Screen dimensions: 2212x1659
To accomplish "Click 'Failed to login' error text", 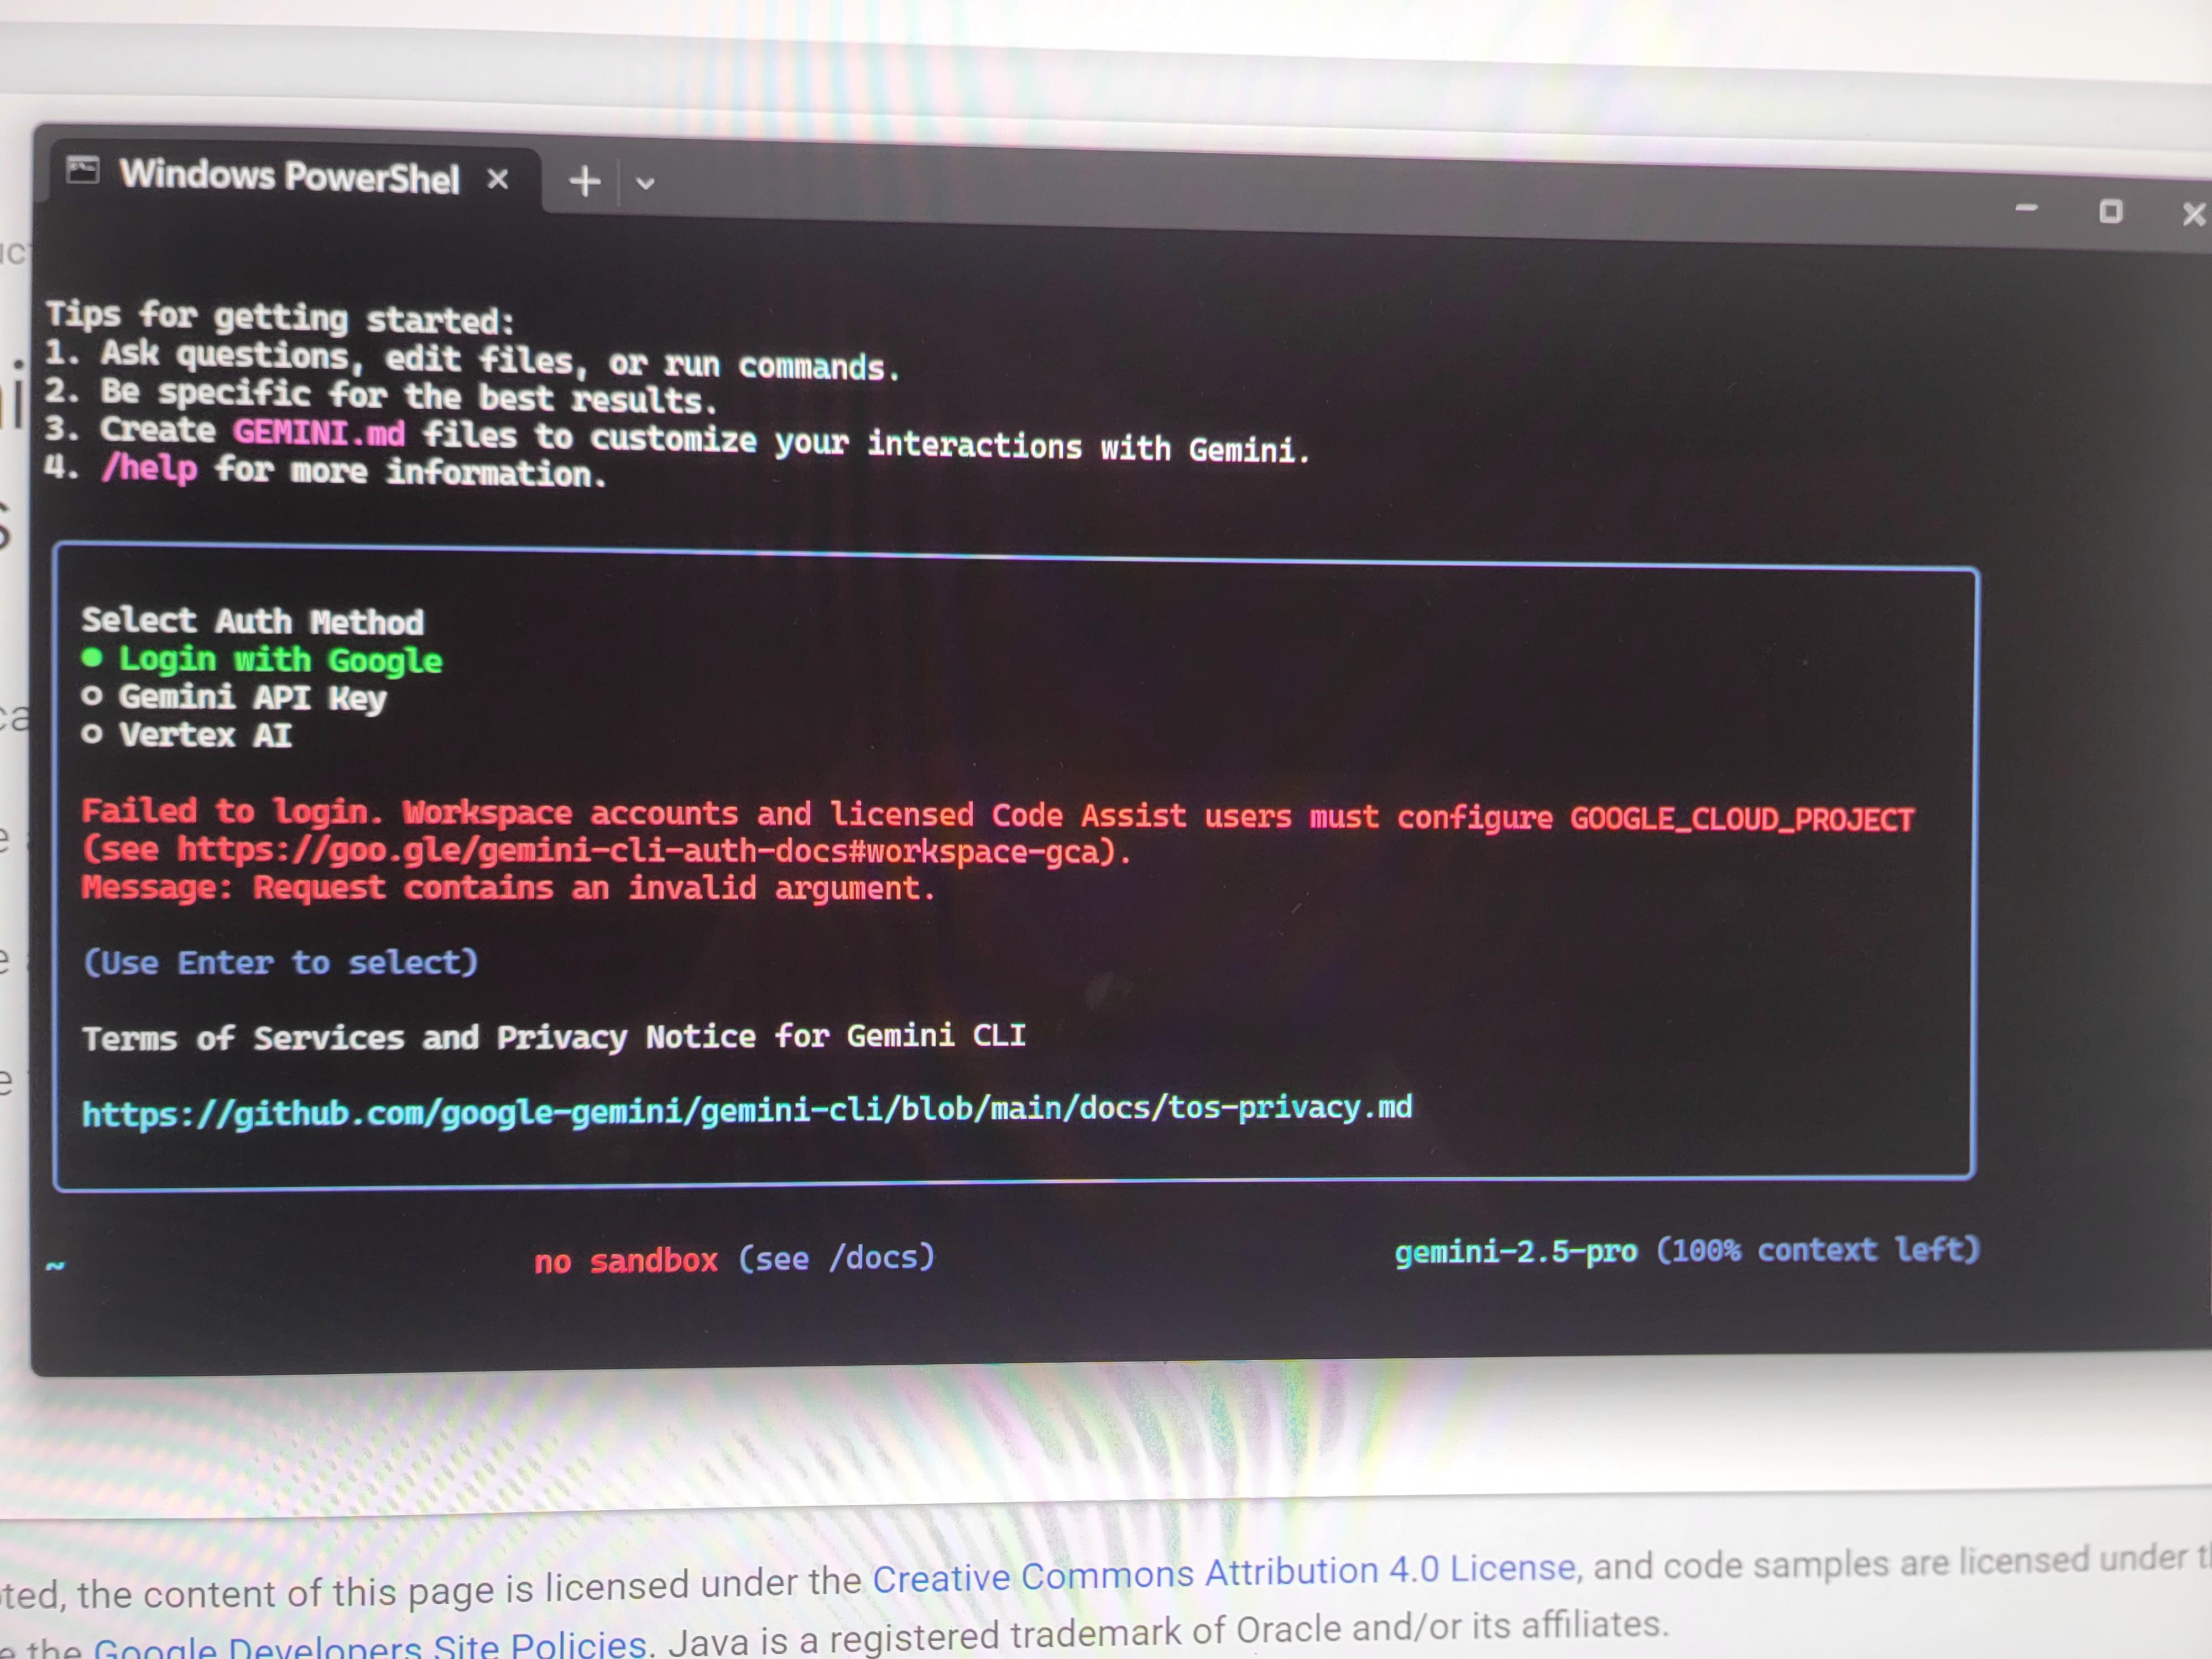I will click(x=232, y=811).
